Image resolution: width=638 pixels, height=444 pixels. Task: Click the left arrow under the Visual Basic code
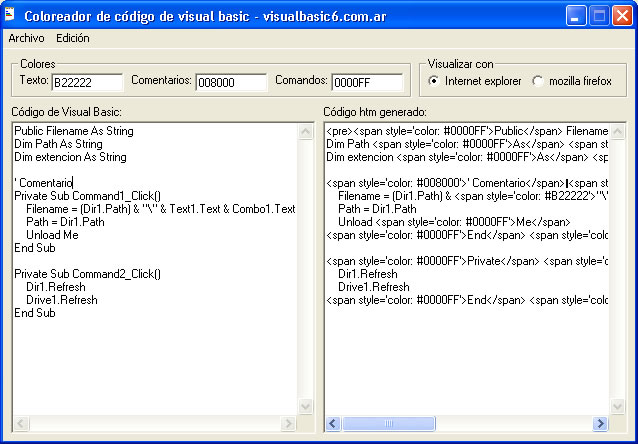pyautogui.click(x=20, y=424)
